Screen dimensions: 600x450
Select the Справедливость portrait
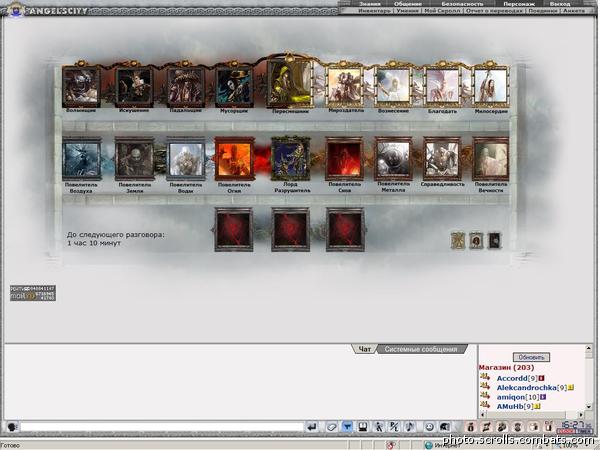click(442, 159)
